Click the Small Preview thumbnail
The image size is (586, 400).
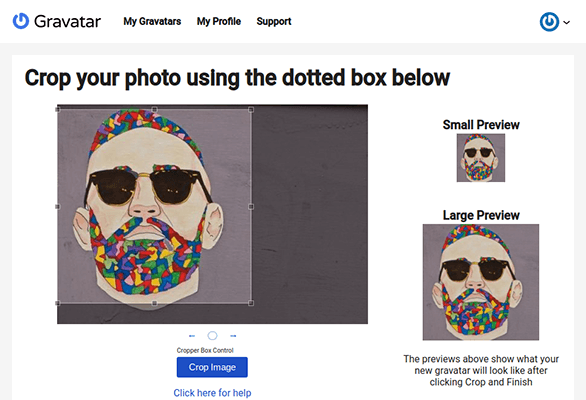click(481, 158)
